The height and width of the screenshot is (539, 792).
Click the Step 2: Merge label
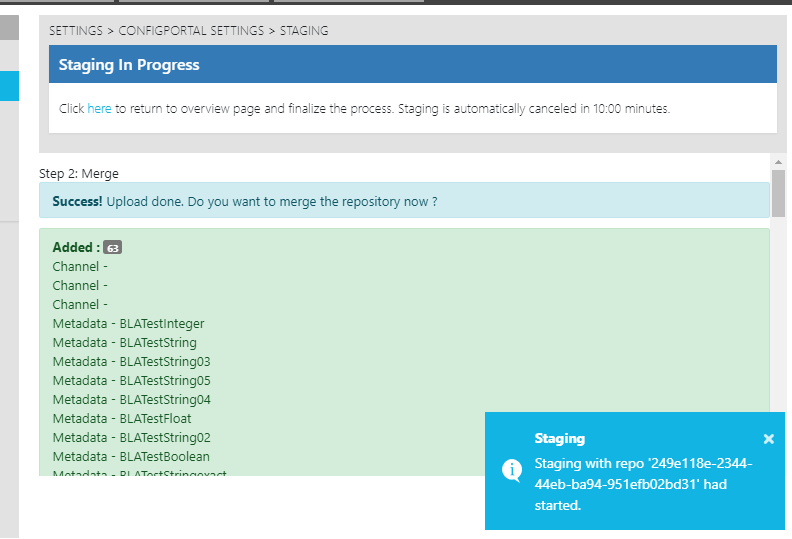[x=79, y=173]
